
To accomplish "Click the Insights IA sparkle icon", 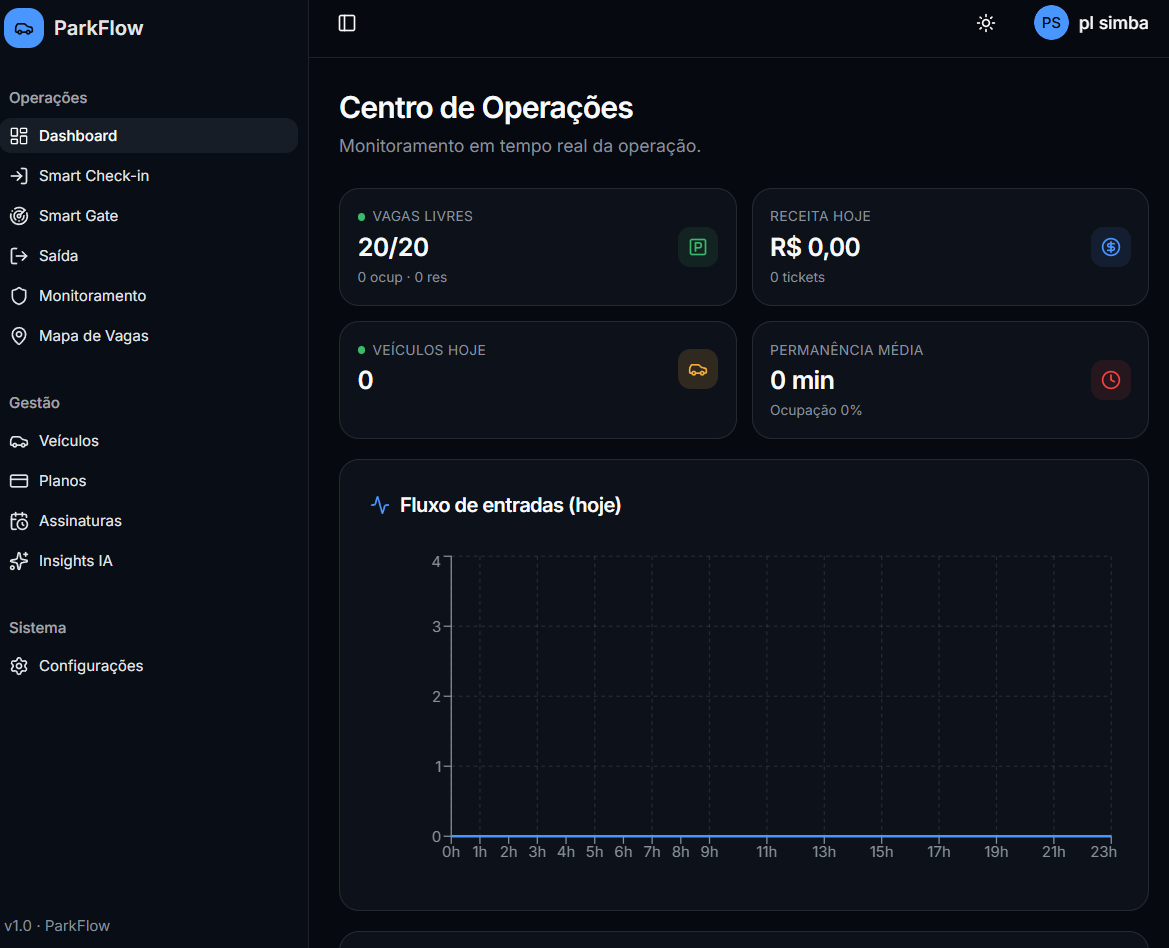I will tap(19, 561).
